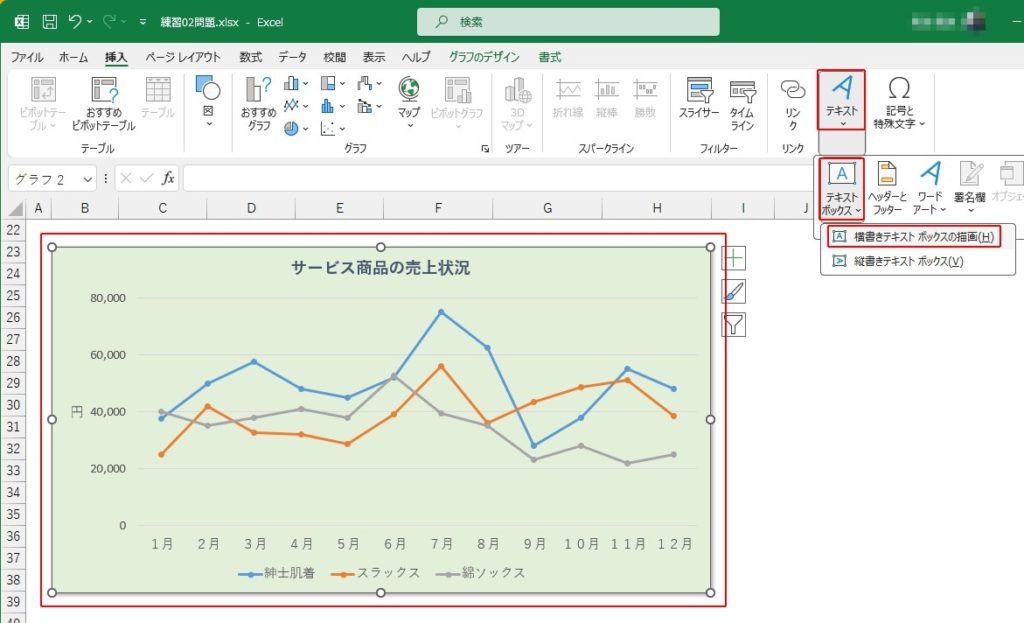Open the Chart Filters funnel button
This screenshot has width=1024, height=623.
(x=734, y=324)
